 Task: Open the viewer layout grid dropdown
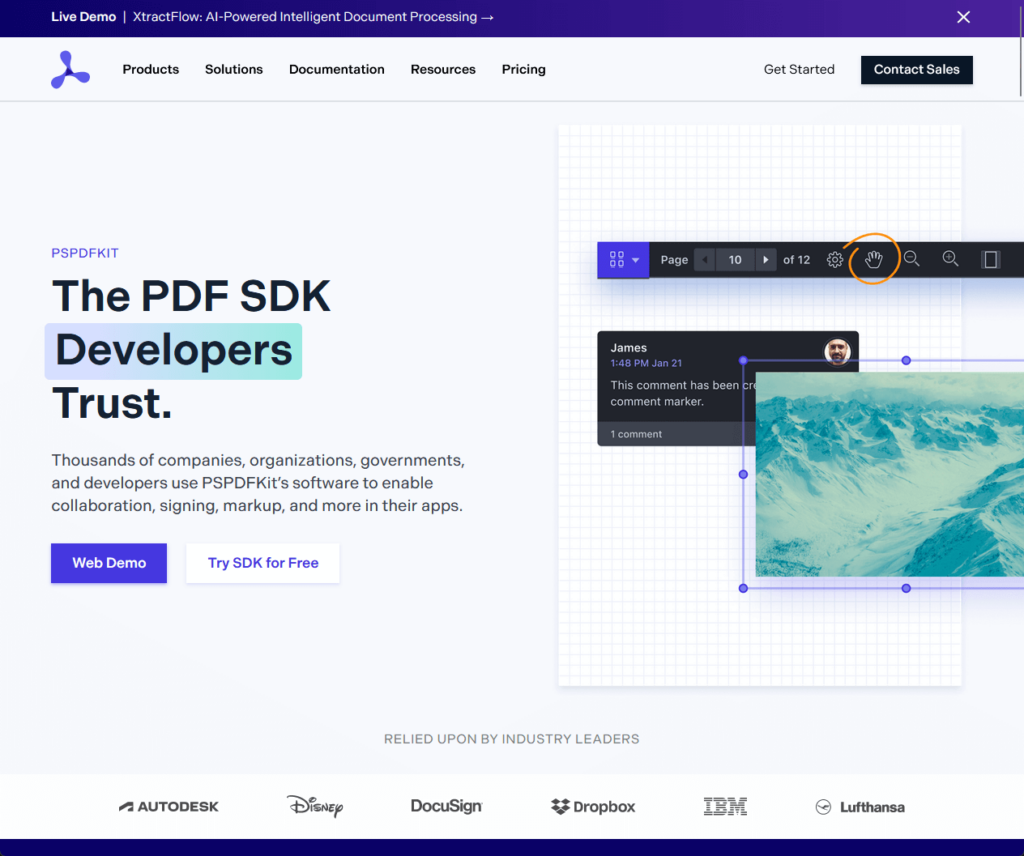click(623, 260)
